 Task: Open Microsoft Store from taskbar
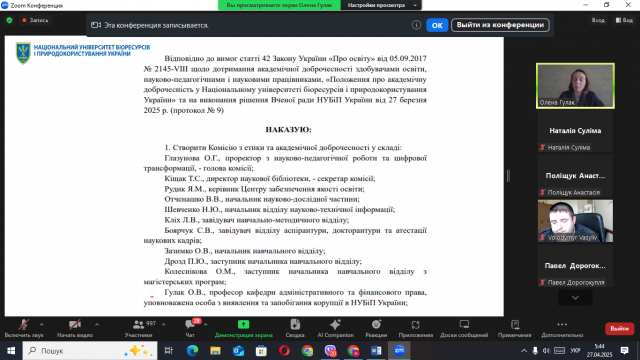pos(261,351)
